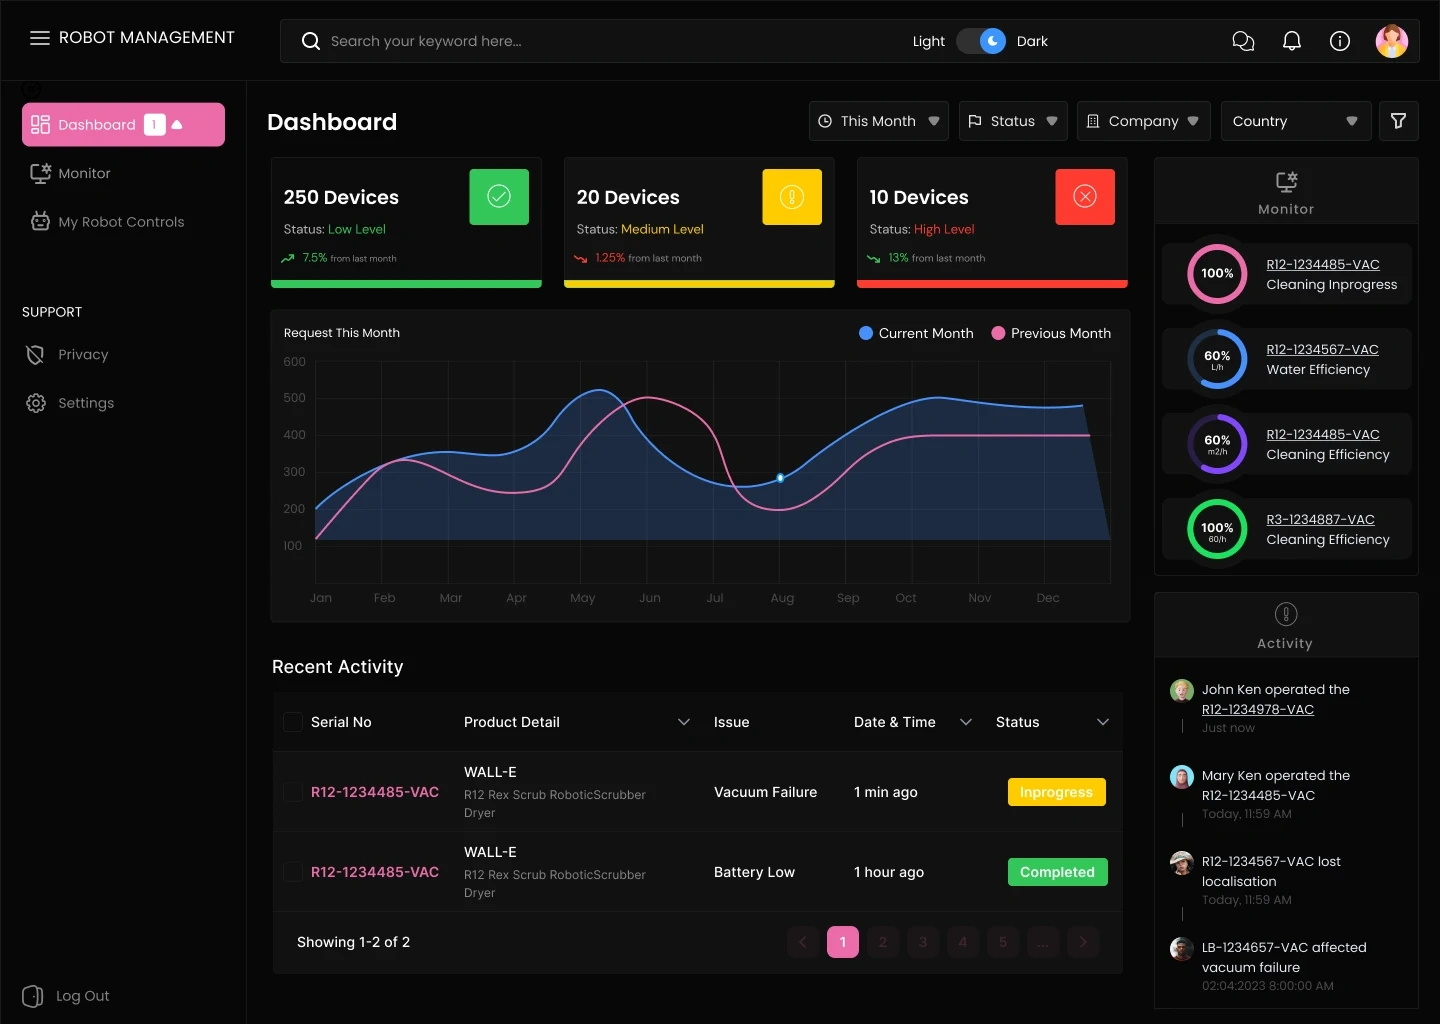
Task: Click the info circle icon
Action: click(1340, 41)
